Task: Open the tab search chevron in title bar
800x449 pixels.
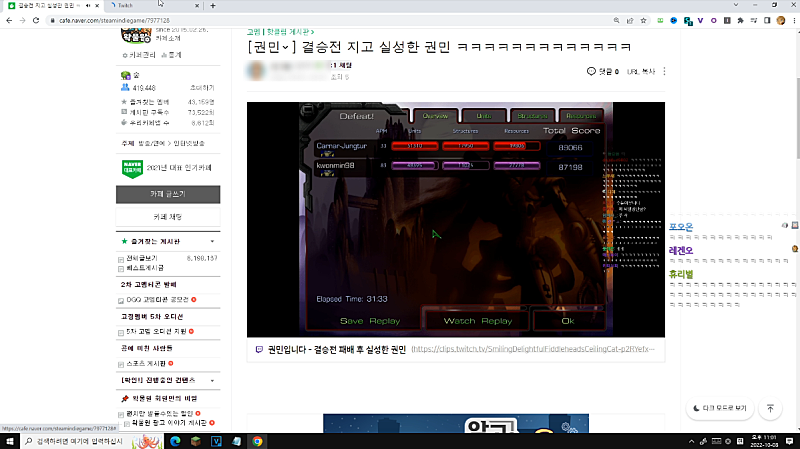Action: 736,5
